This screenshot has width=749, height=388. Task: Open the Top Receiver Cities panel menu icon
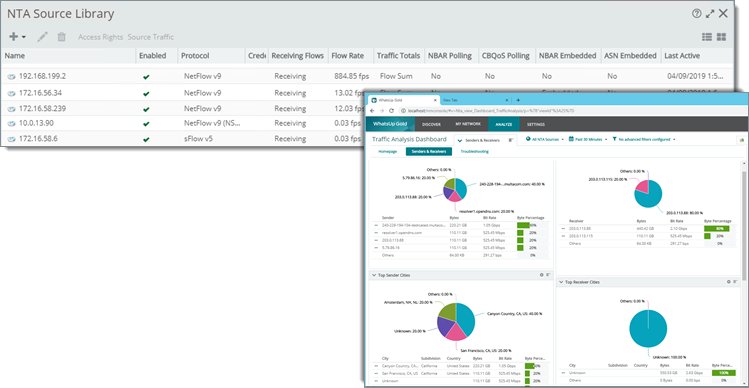click(x=735, y=282)
